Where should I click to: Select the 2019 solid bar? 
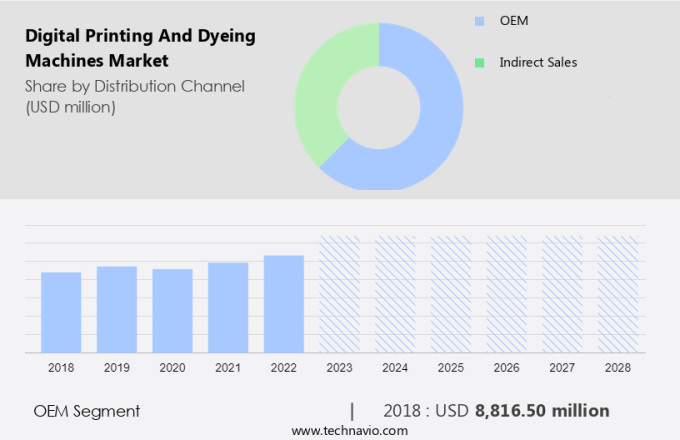[117, 309]
